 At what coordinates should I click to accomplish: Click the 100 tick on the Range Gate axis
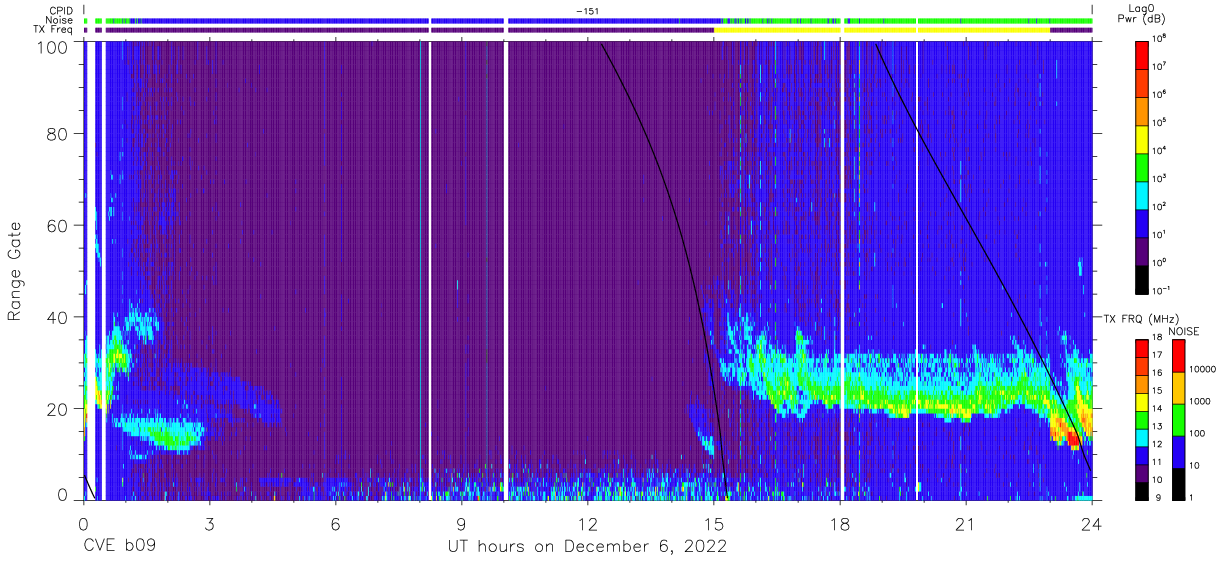tap(53, 46)
